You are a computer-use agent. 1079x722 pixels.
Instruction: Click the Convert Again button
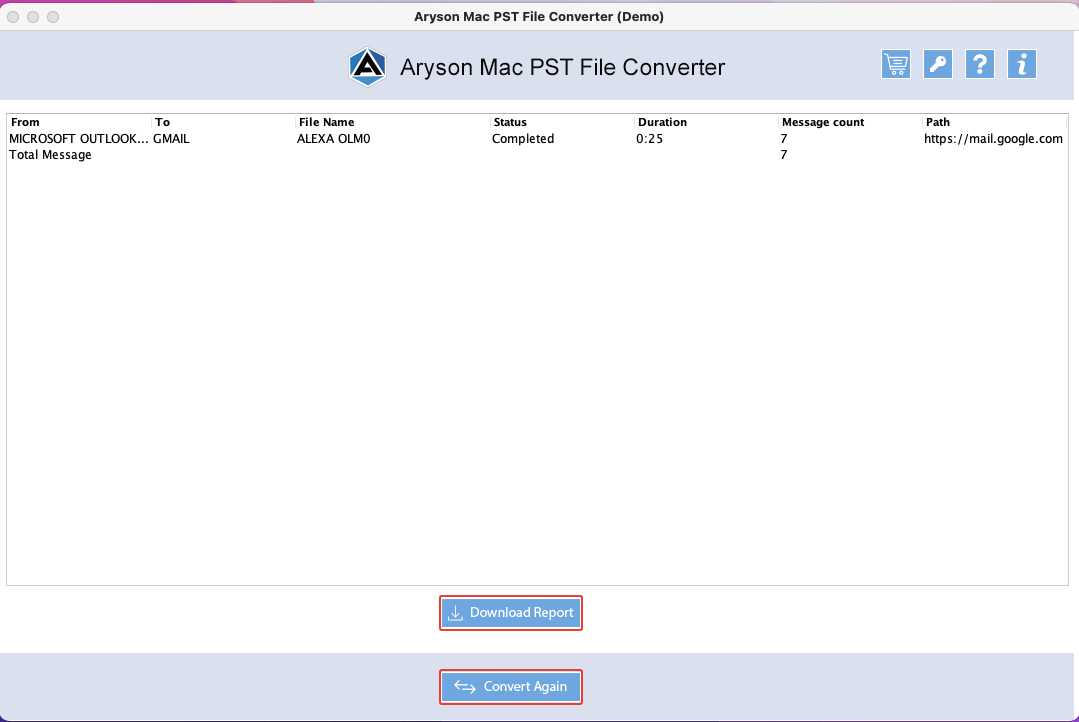[x=511, y=687]
